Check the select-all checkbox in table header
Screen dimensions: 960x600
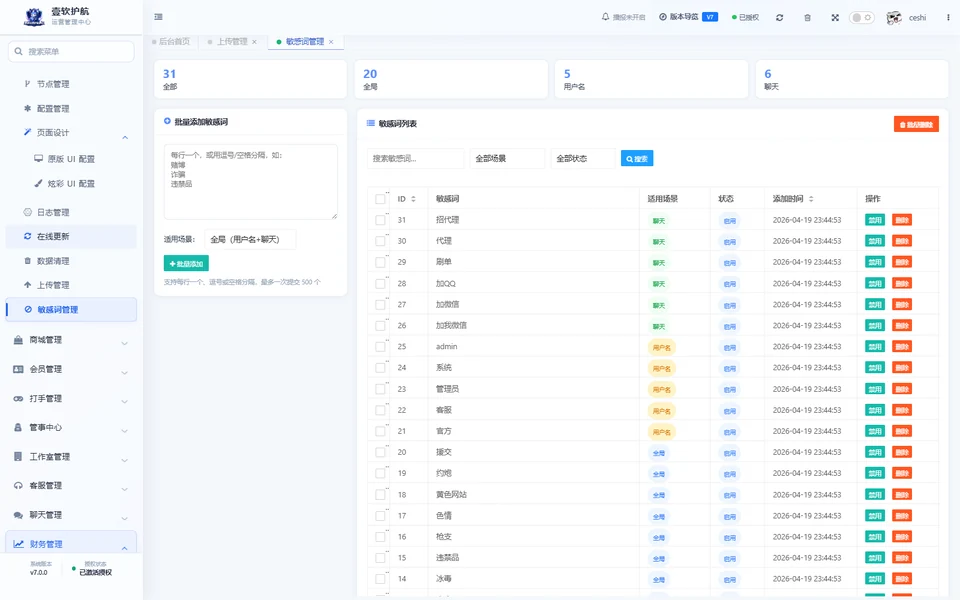[x=380, y=198]
